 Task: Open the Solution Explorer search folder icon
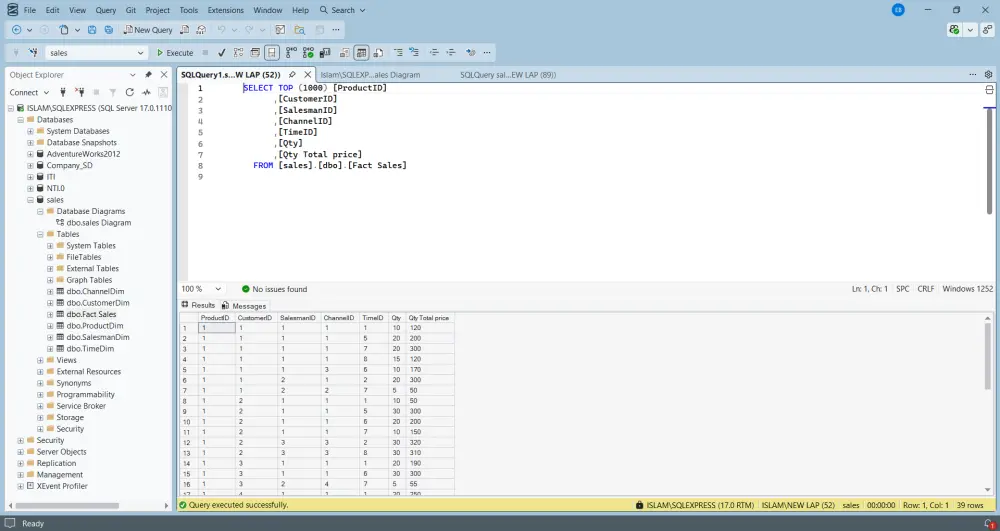[299, 30]
